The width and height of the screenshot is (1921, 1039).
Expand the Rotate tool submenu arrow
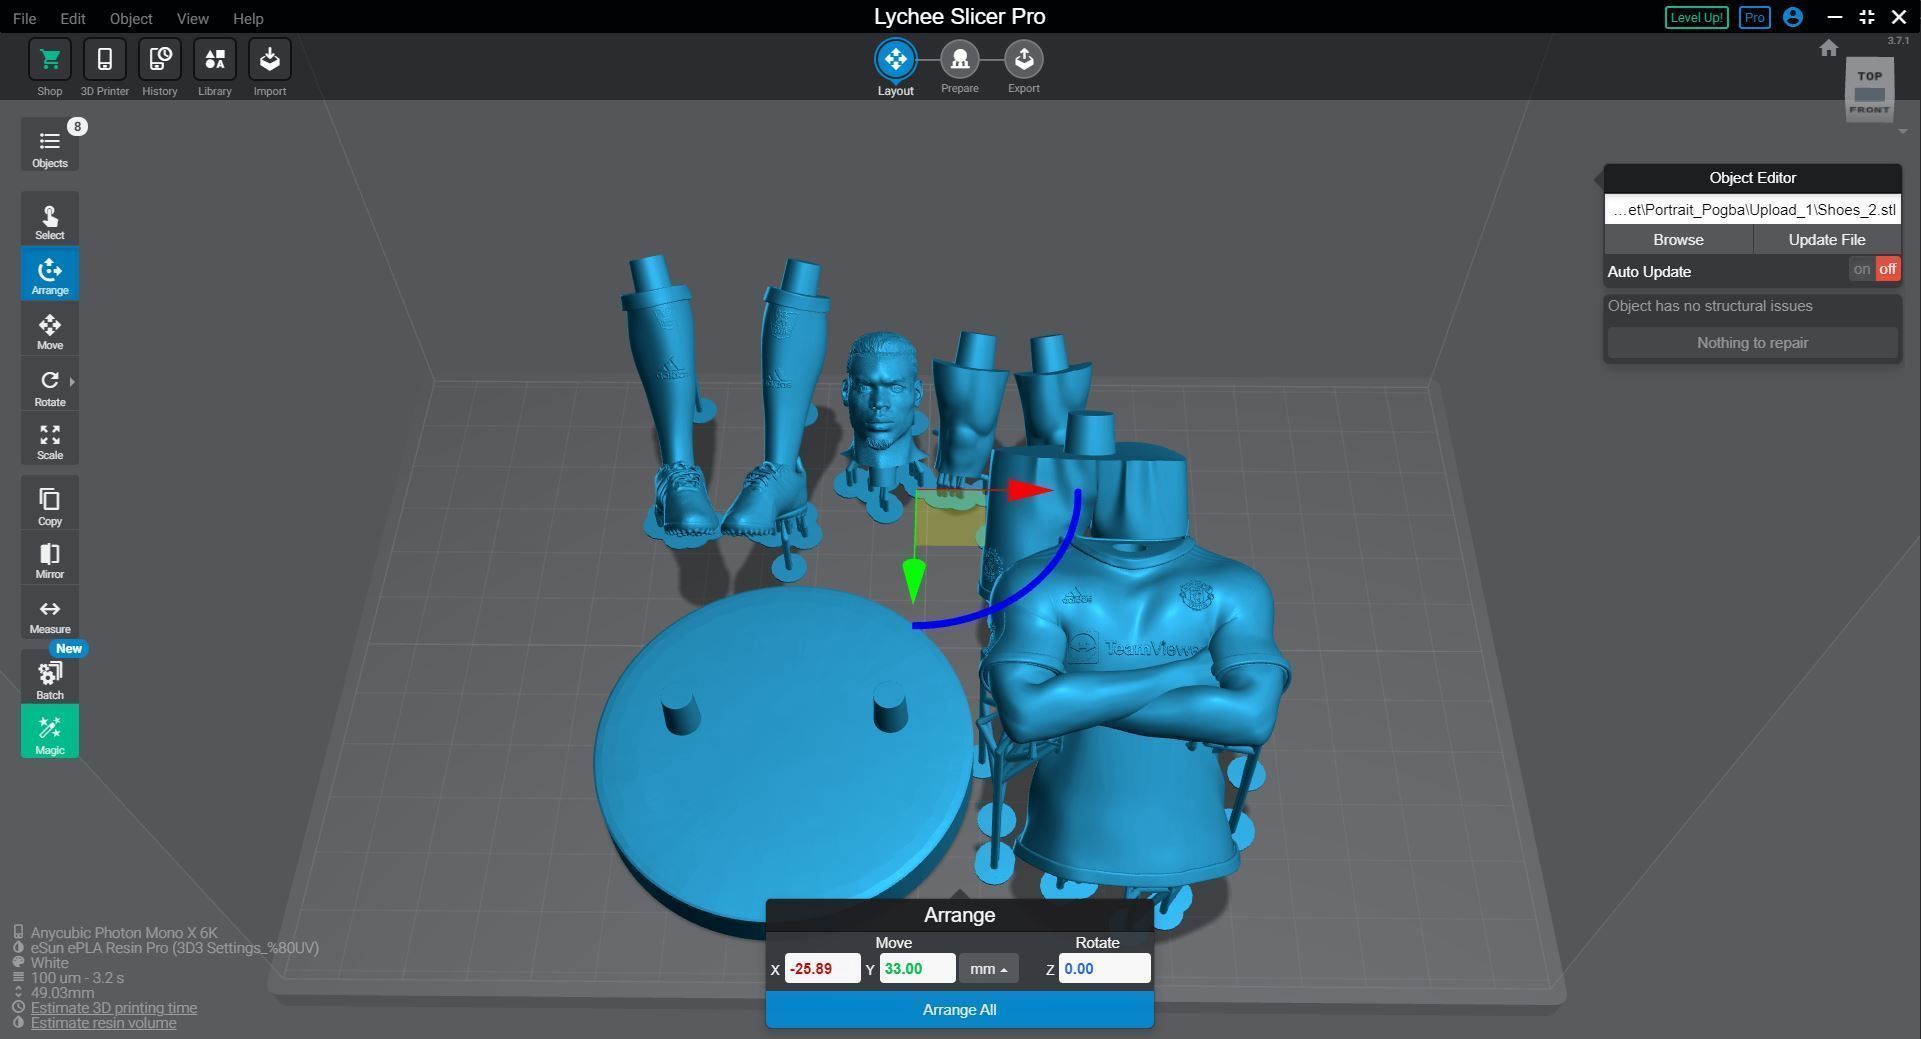coord(72,381)
